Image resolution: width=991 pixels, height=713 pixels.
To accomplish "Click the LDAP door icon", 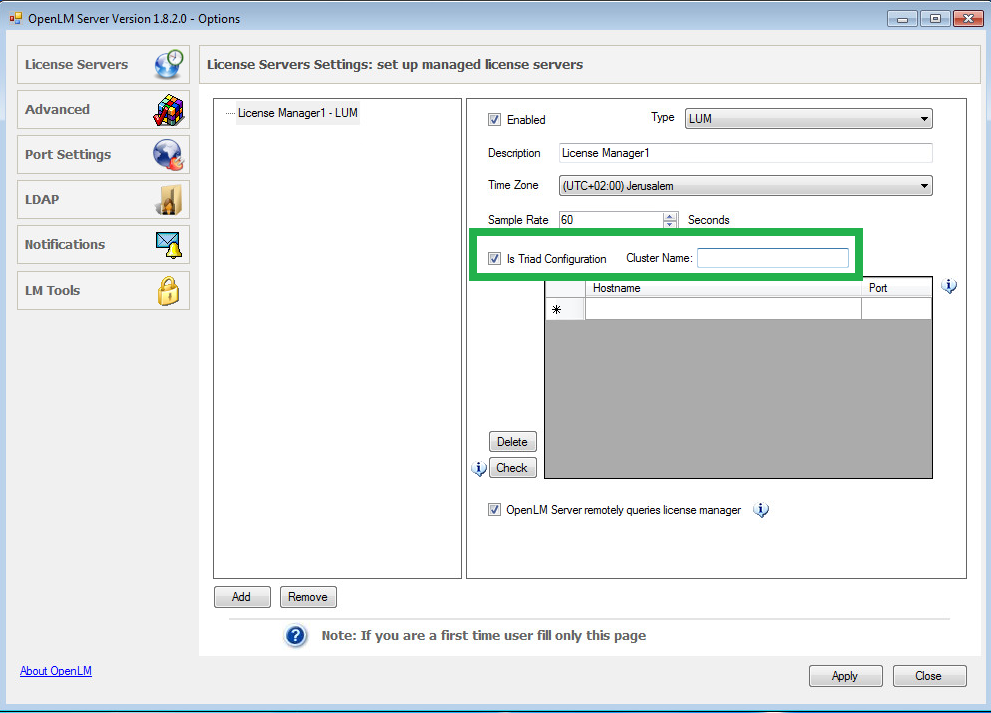I will pyautogui.click(x=169, y=200).
